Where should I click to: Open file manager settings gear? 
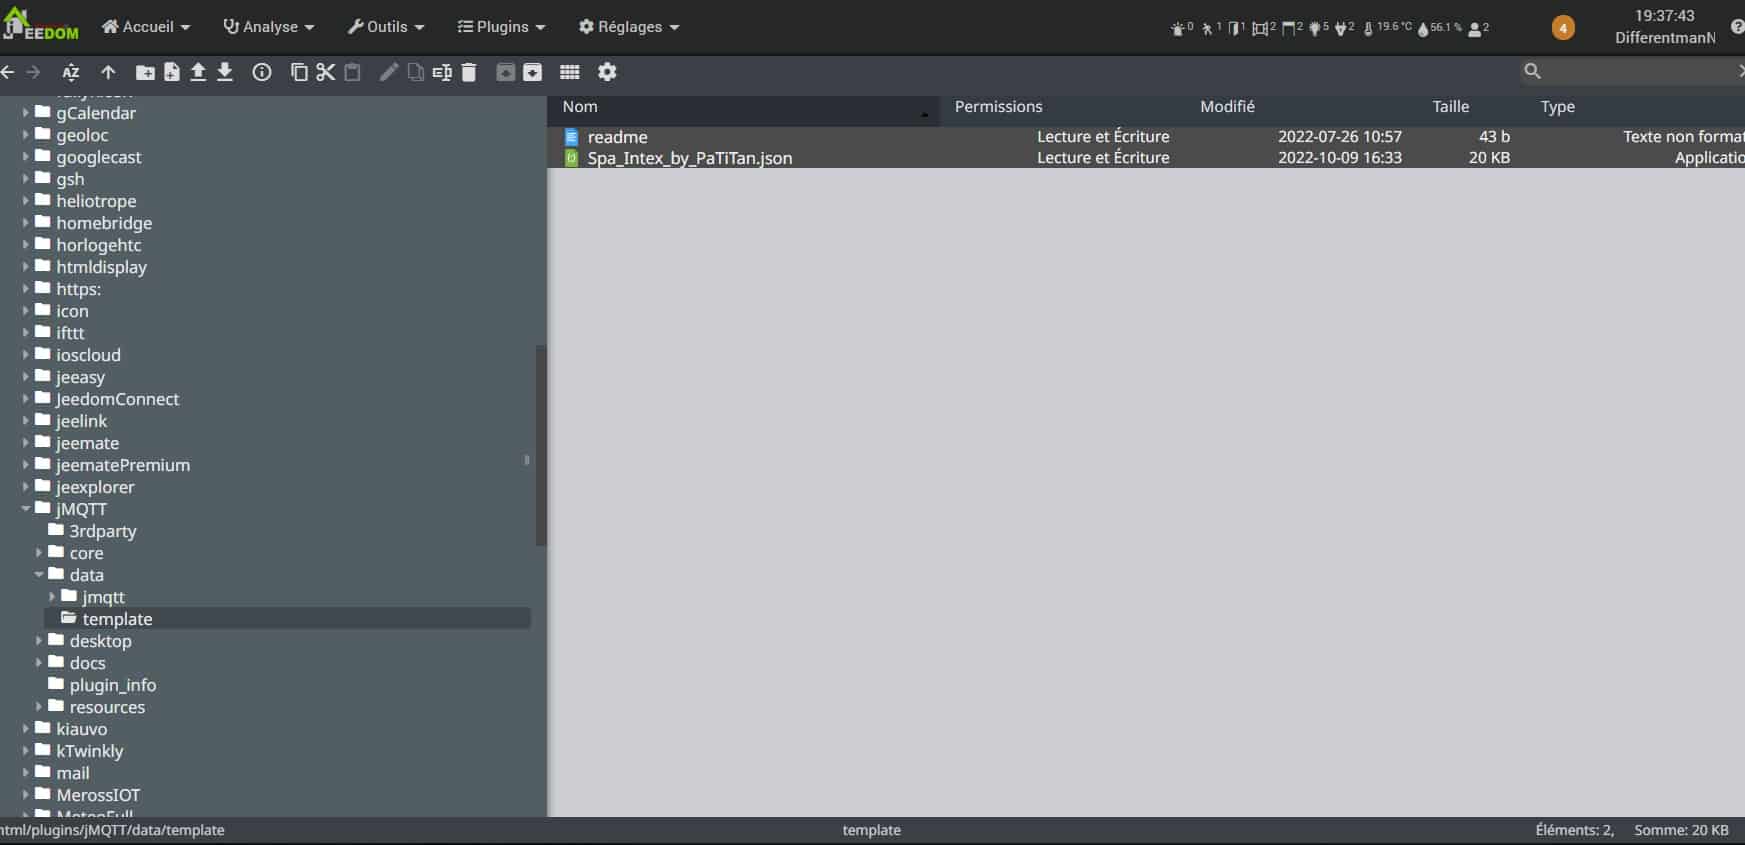tap(607, 72)
